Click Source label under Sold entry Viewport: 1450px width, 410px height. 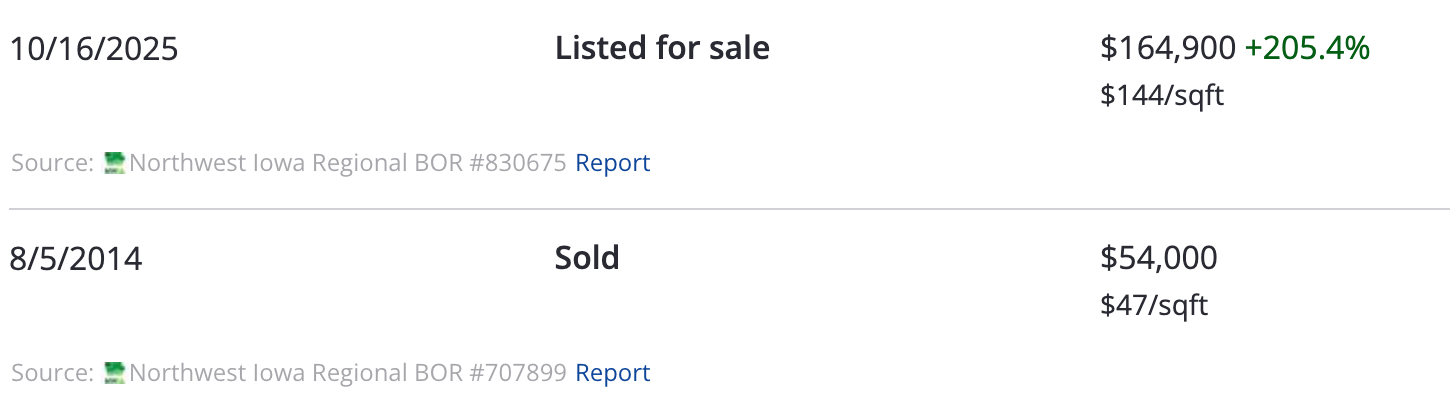coord(53,373)
